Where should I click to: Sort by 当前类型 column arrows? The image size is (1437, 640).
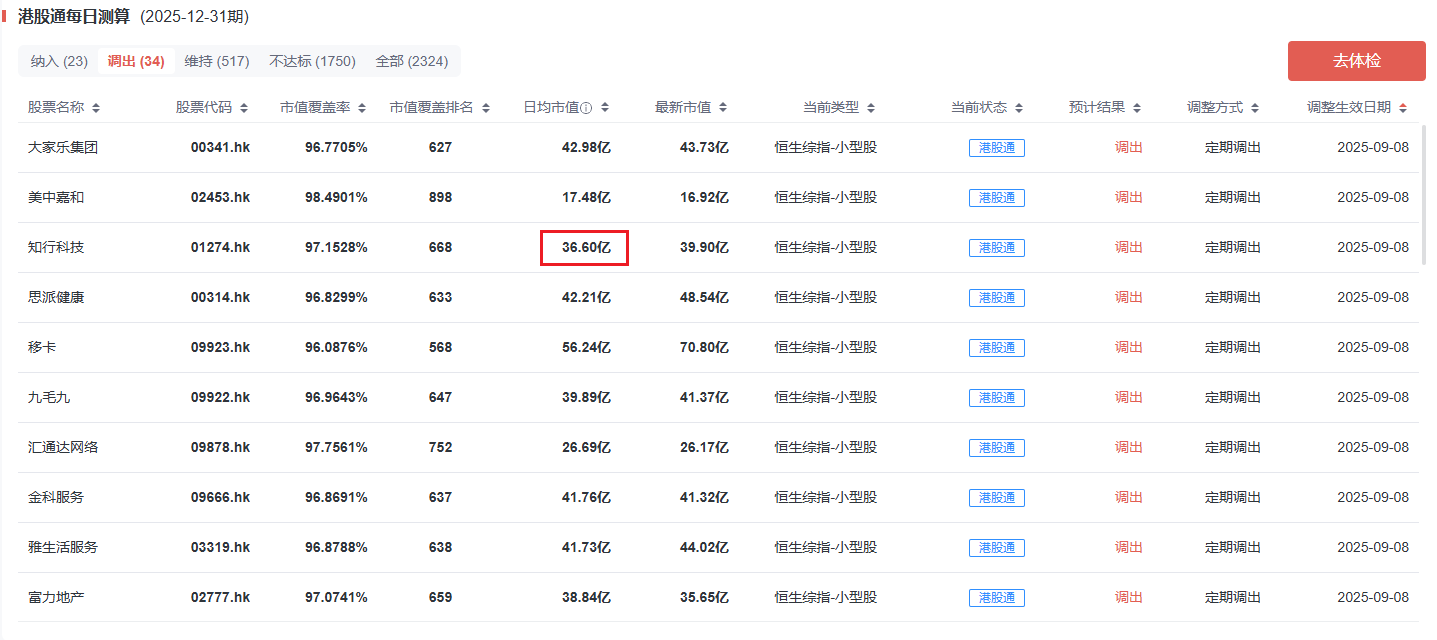870,108
